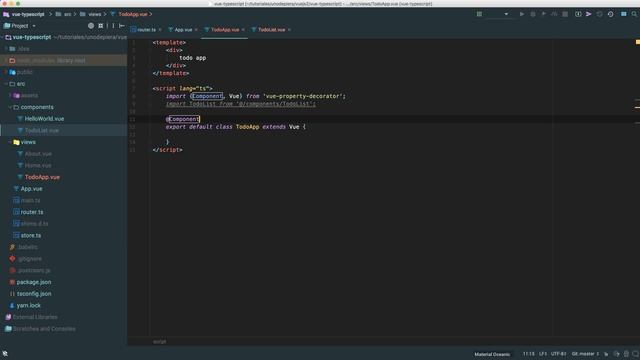
Task: Switch to the TodoList.vue tab
Action: [271, 30]
